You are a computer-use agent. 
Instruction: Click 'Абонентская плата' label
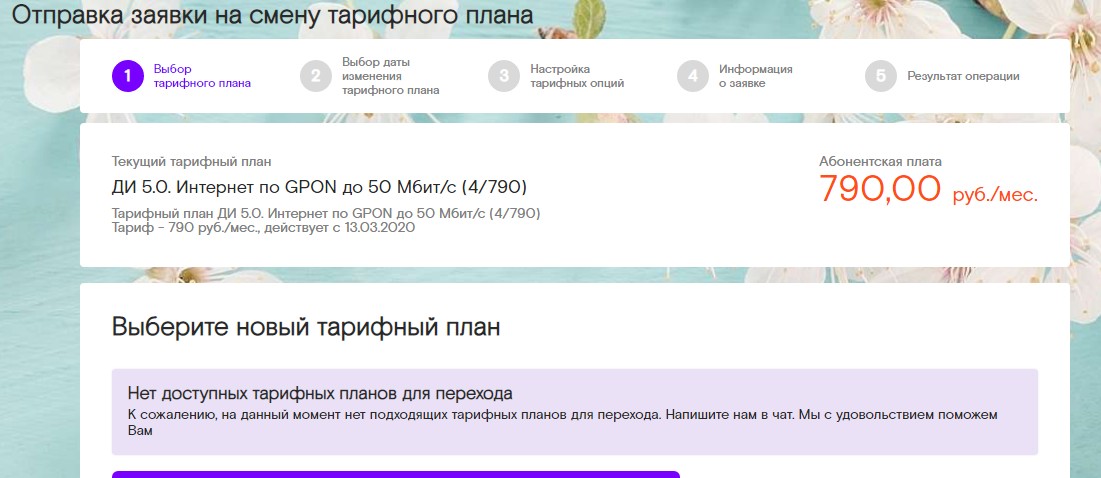tap(881, 161)
